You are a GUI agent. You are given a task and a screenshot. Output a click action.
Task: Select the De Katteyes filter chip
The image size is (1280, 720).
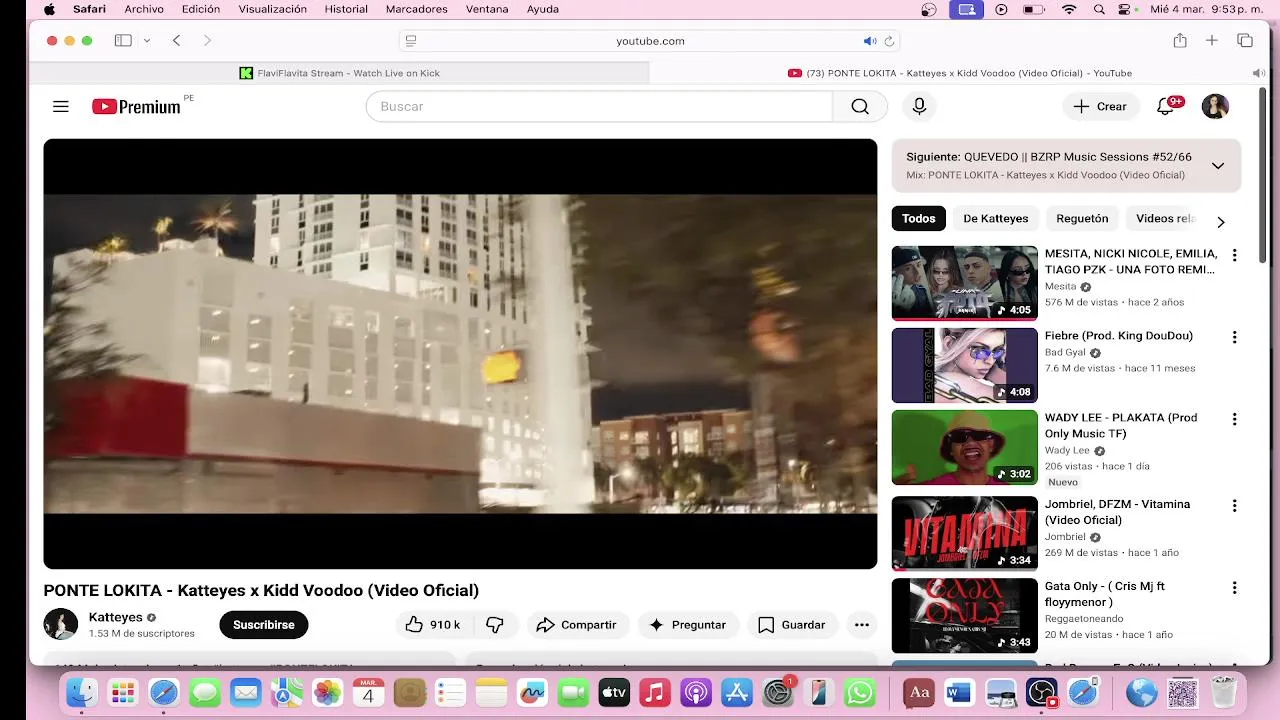[996, 218]
